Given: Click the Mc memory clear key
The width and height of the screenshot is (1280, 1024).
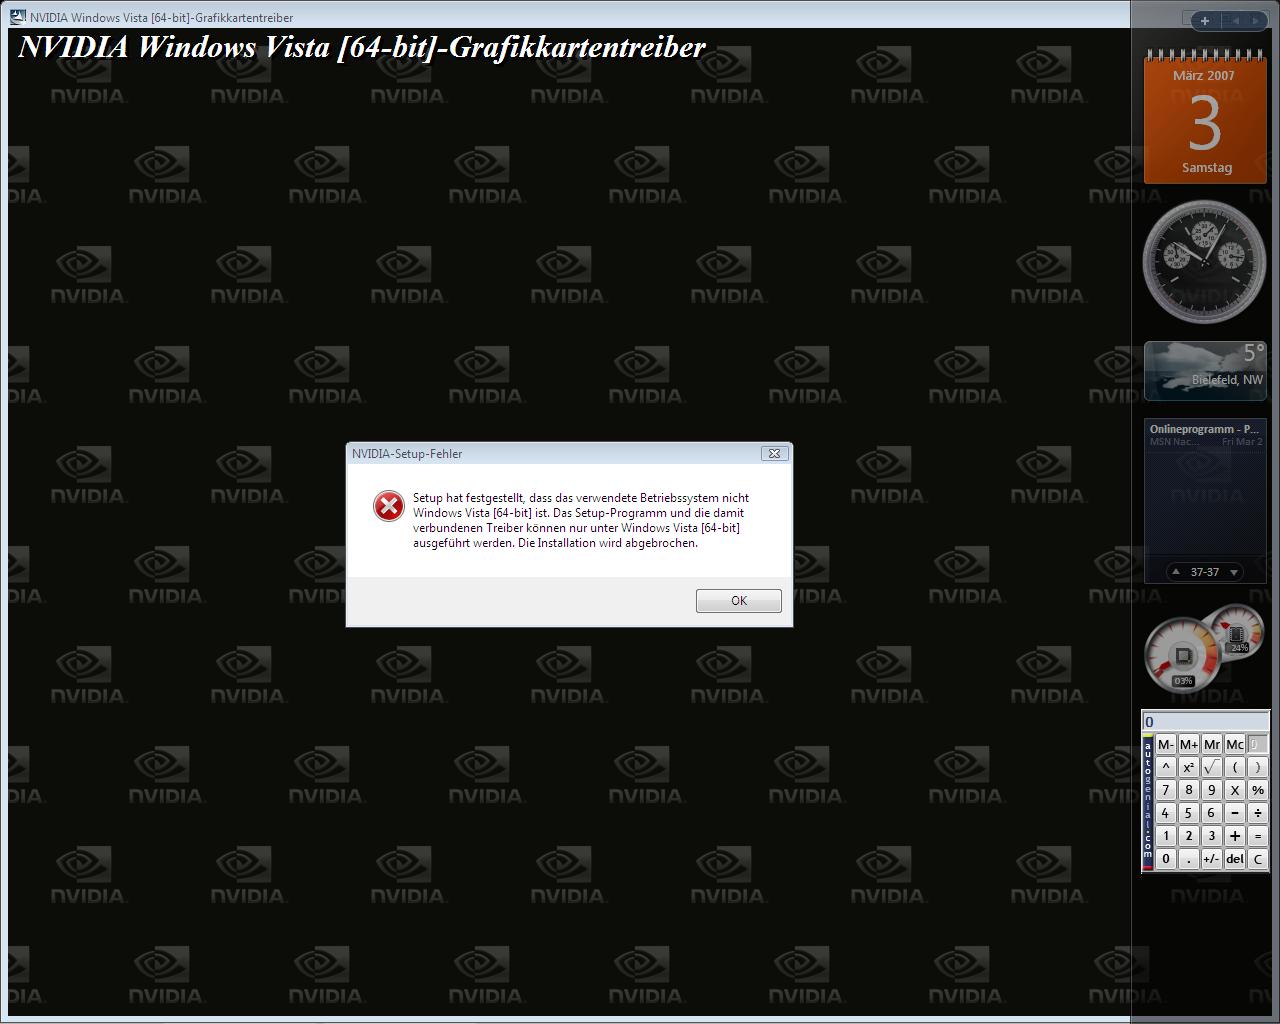Looking at the screenshot, I should (1235, 744).
